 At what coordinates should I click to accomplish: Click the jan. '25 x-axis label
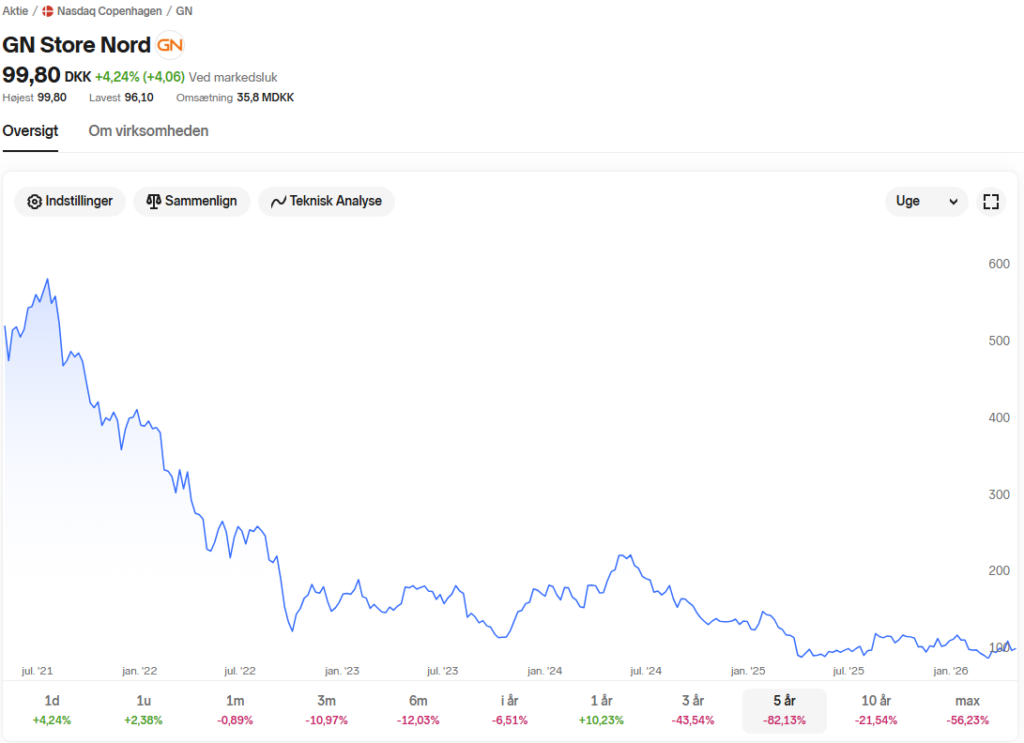pyautogui.click(x=748, y=671)
